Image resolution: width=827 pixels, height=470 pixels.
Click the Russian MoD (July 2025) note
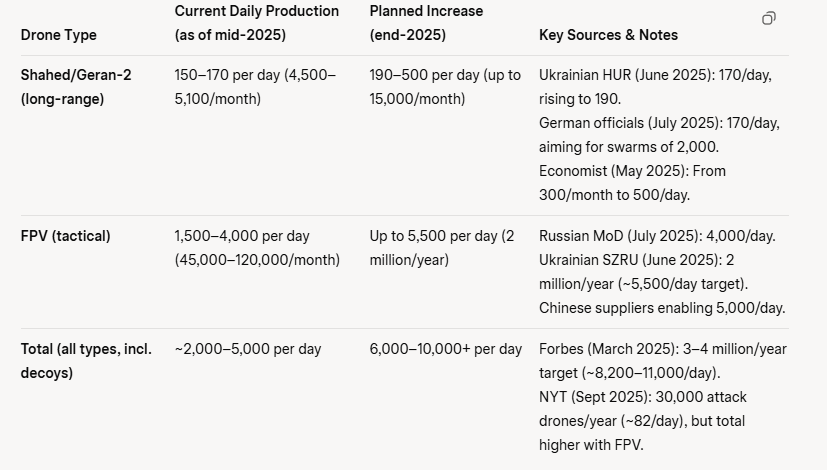(657, 236)
